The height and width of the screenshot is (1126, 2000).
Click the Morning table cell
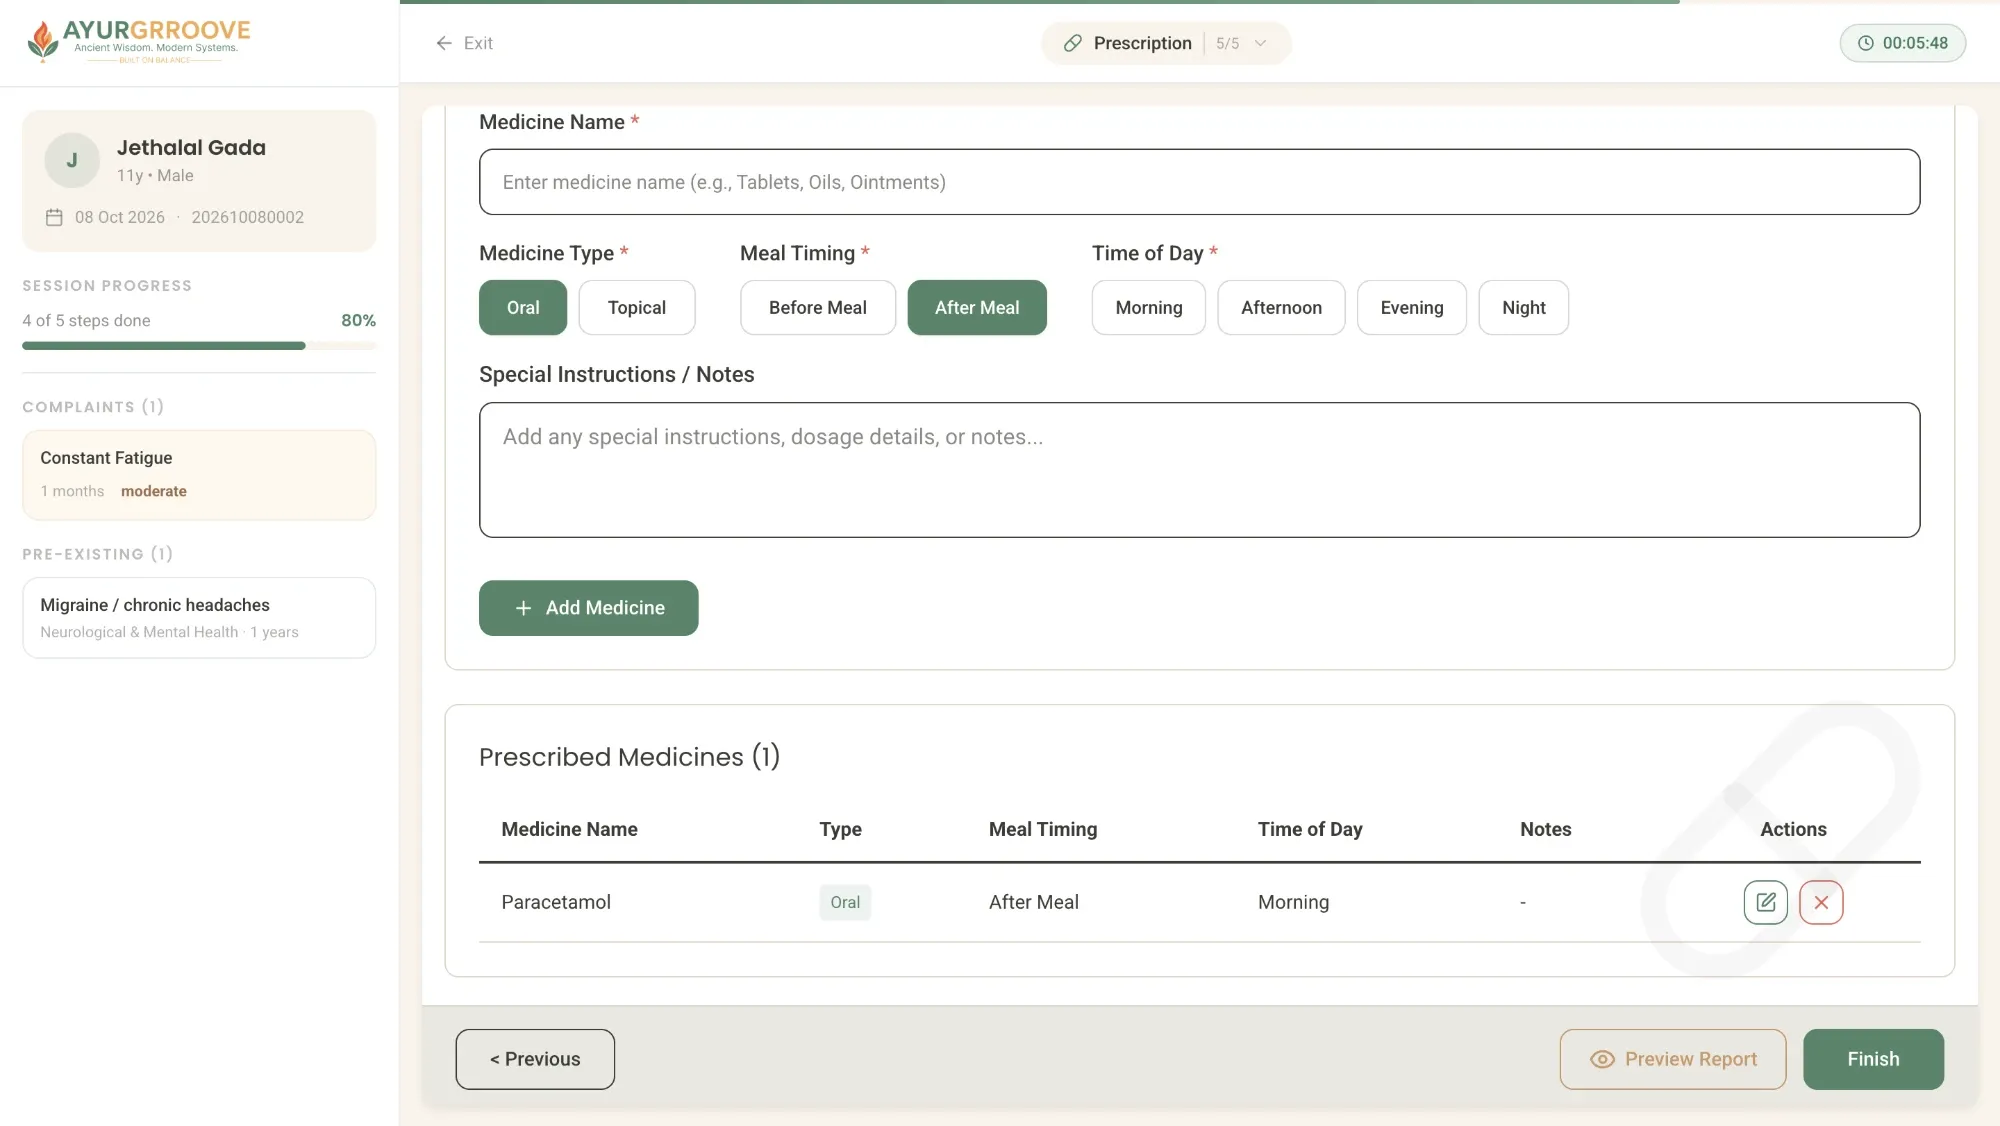pyautogui.click(x=1293, y=902)
